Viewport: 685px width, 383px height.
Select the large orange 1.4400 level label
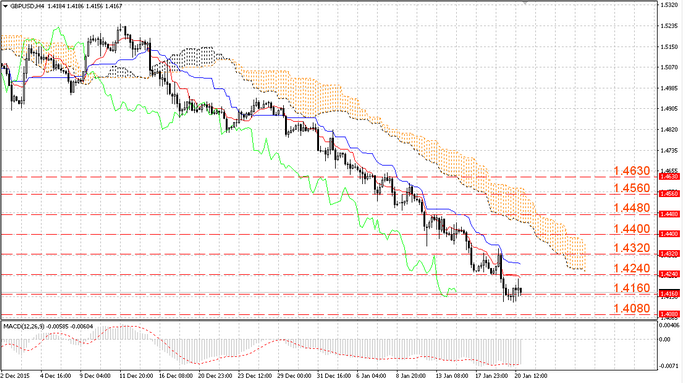pos(632,229)
